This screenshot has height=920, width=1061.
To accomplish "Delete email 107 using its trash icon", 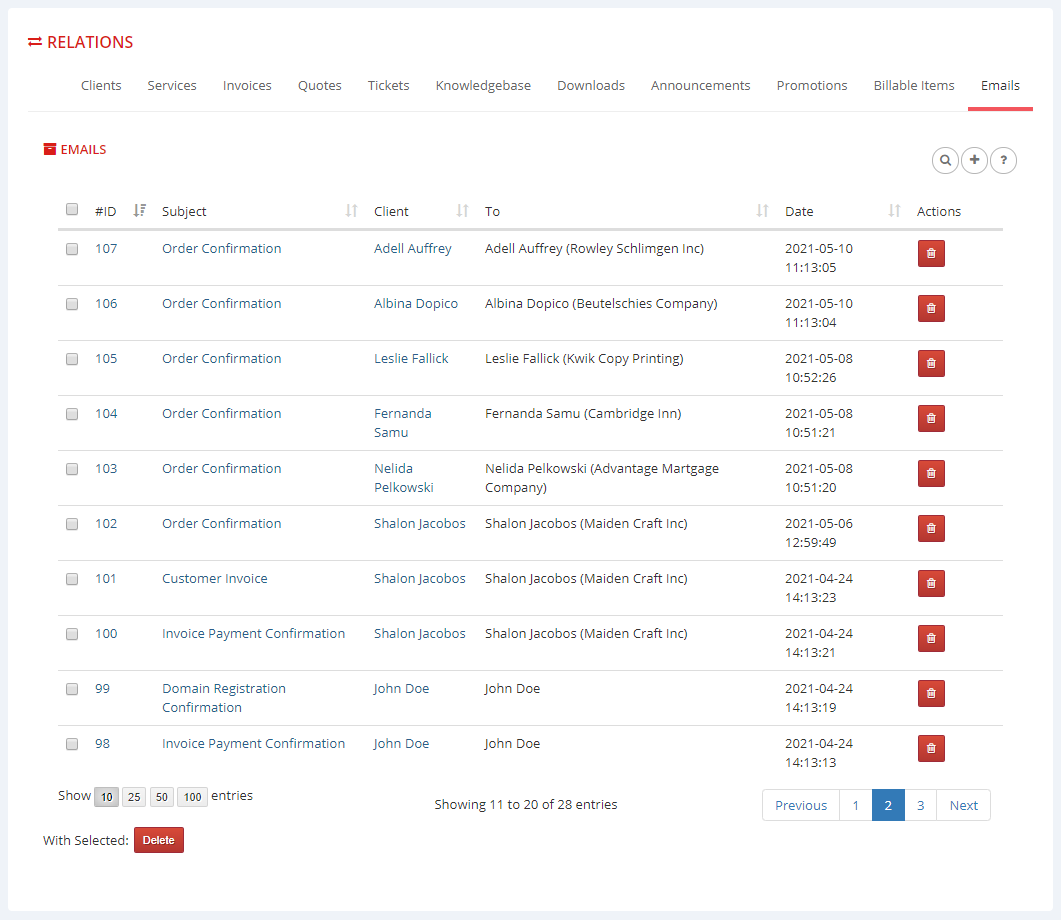I will tap(930, 253).
